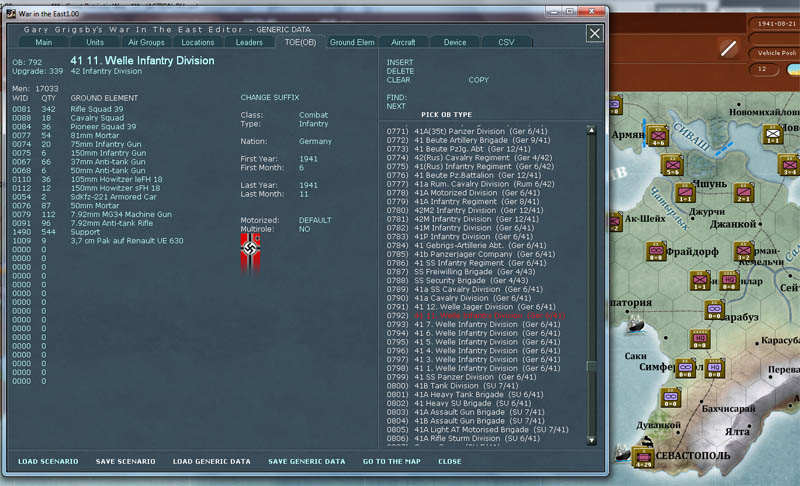Click the slash tool icon in map toolbar
The height and width of the screenshot is (486, 800).
coord(728,49)
